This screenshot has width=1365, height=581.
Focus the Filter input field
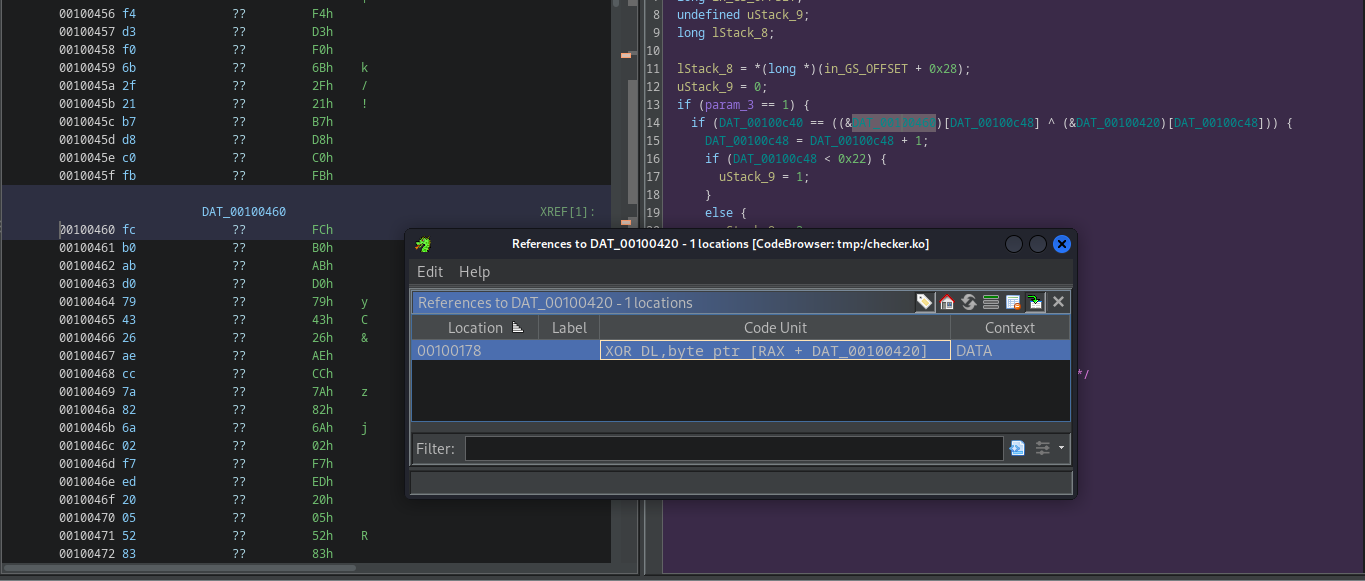(734, 448)
